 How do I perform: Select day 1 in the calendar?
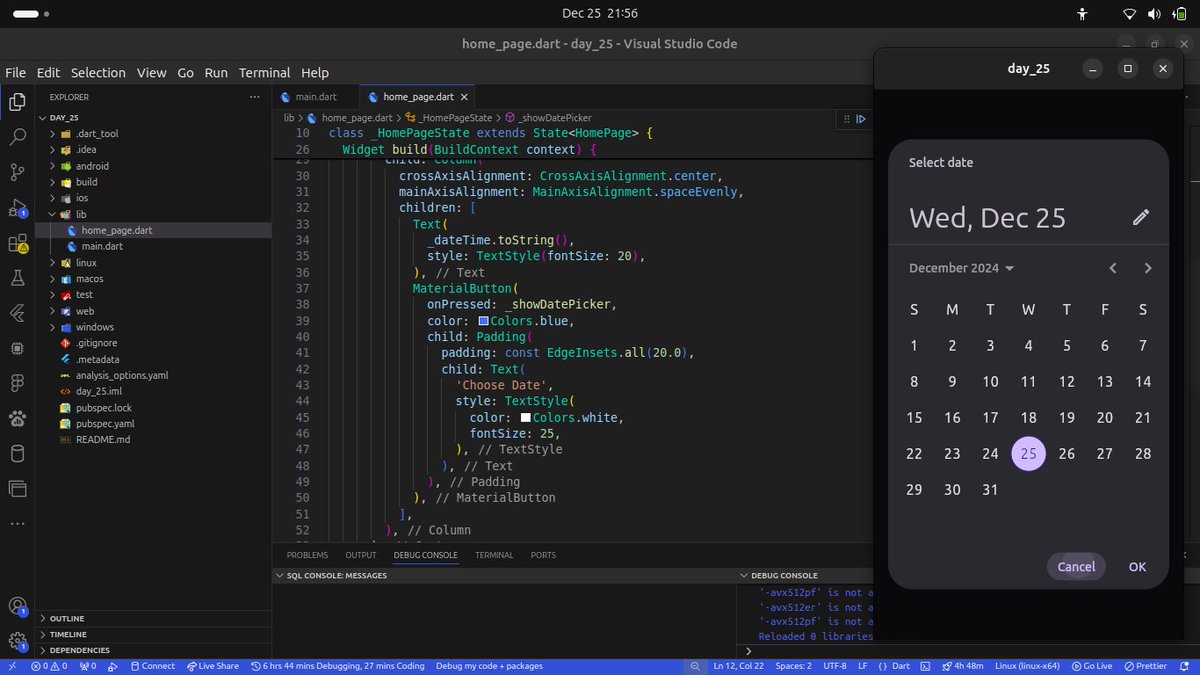click(914, 346)
